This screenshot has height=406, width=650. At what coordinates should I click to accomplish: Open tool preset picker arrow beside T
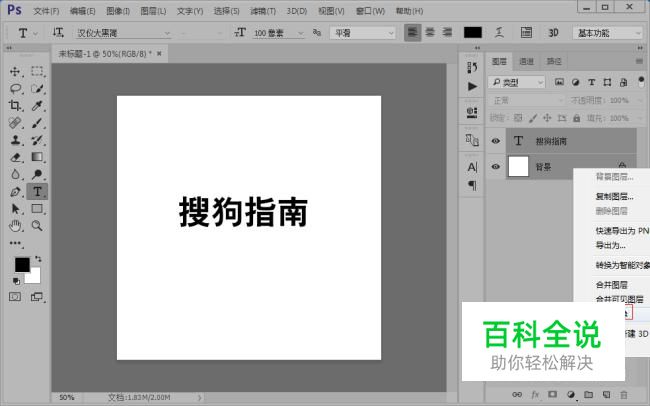(35, 33)
